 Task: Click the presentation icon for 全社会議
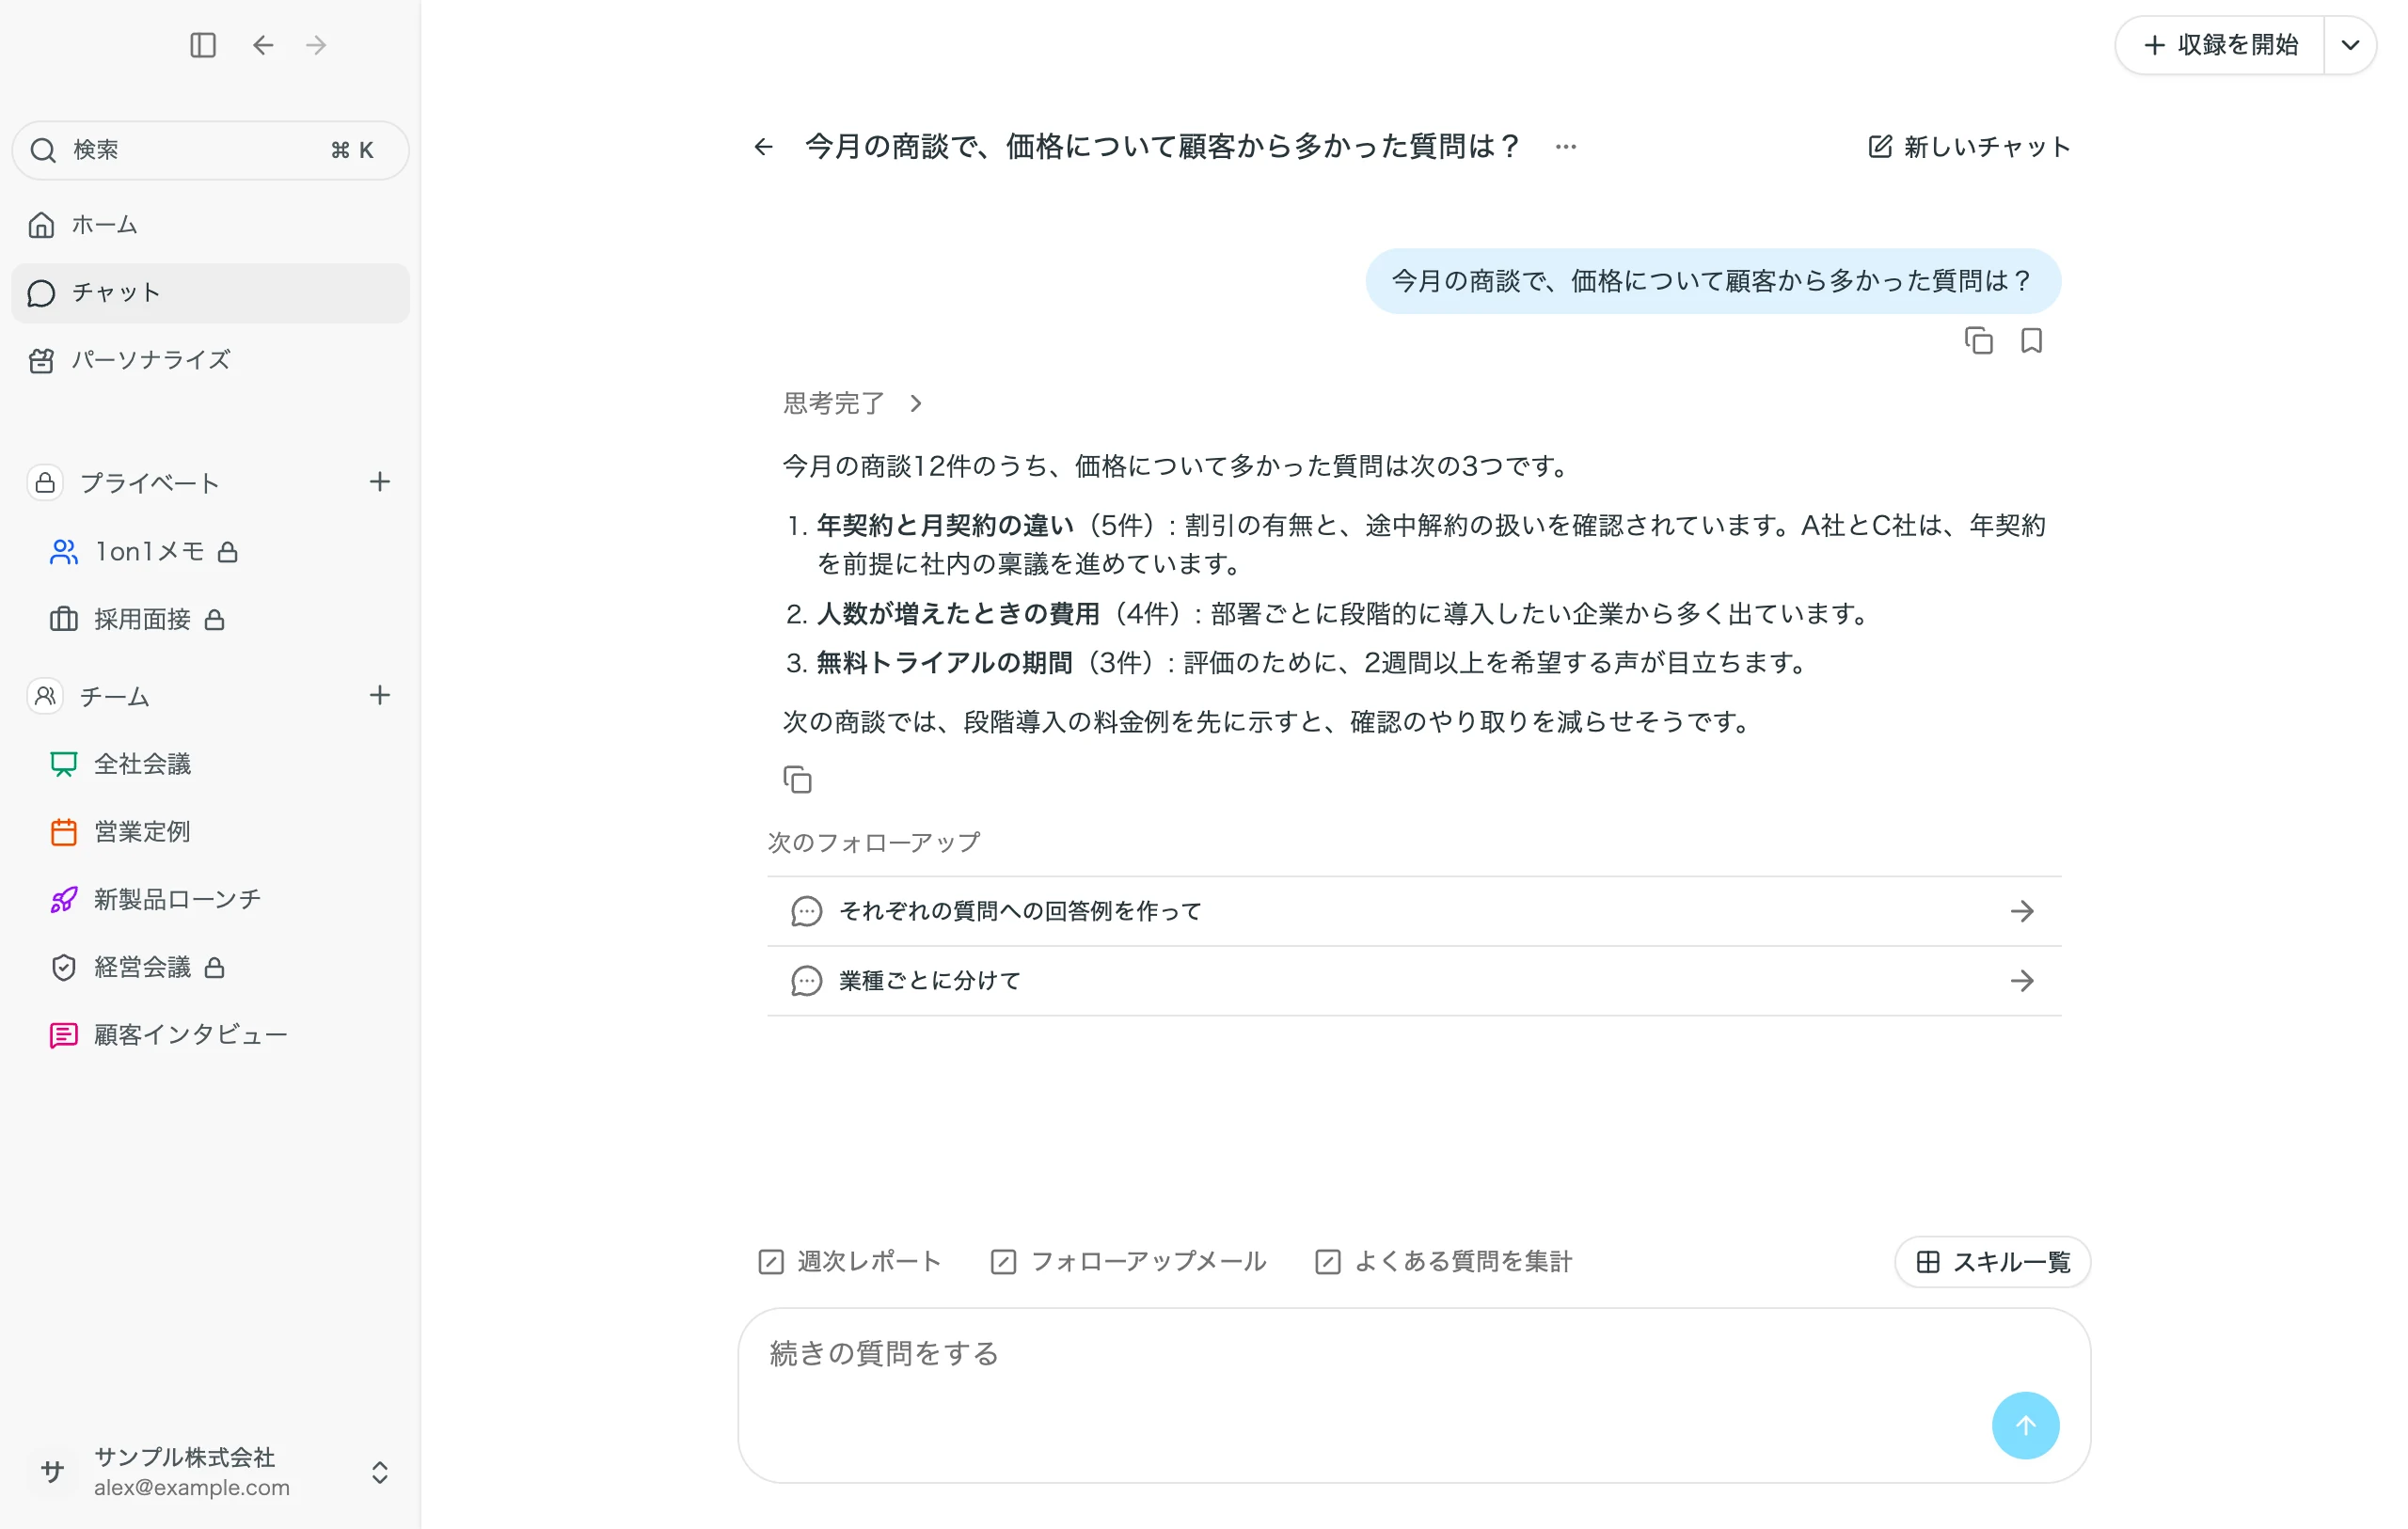pos(64,764)
